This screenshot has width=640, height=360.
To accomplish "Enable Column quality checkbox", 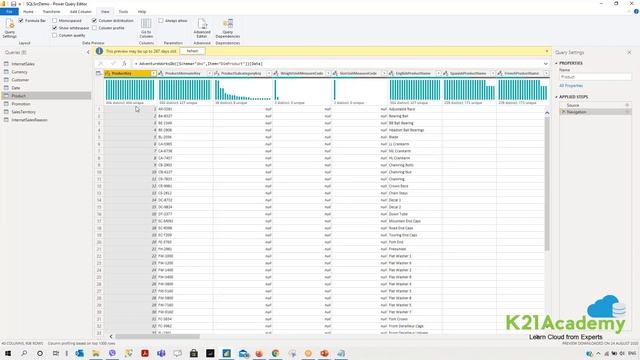I will (x=55, y=36).
